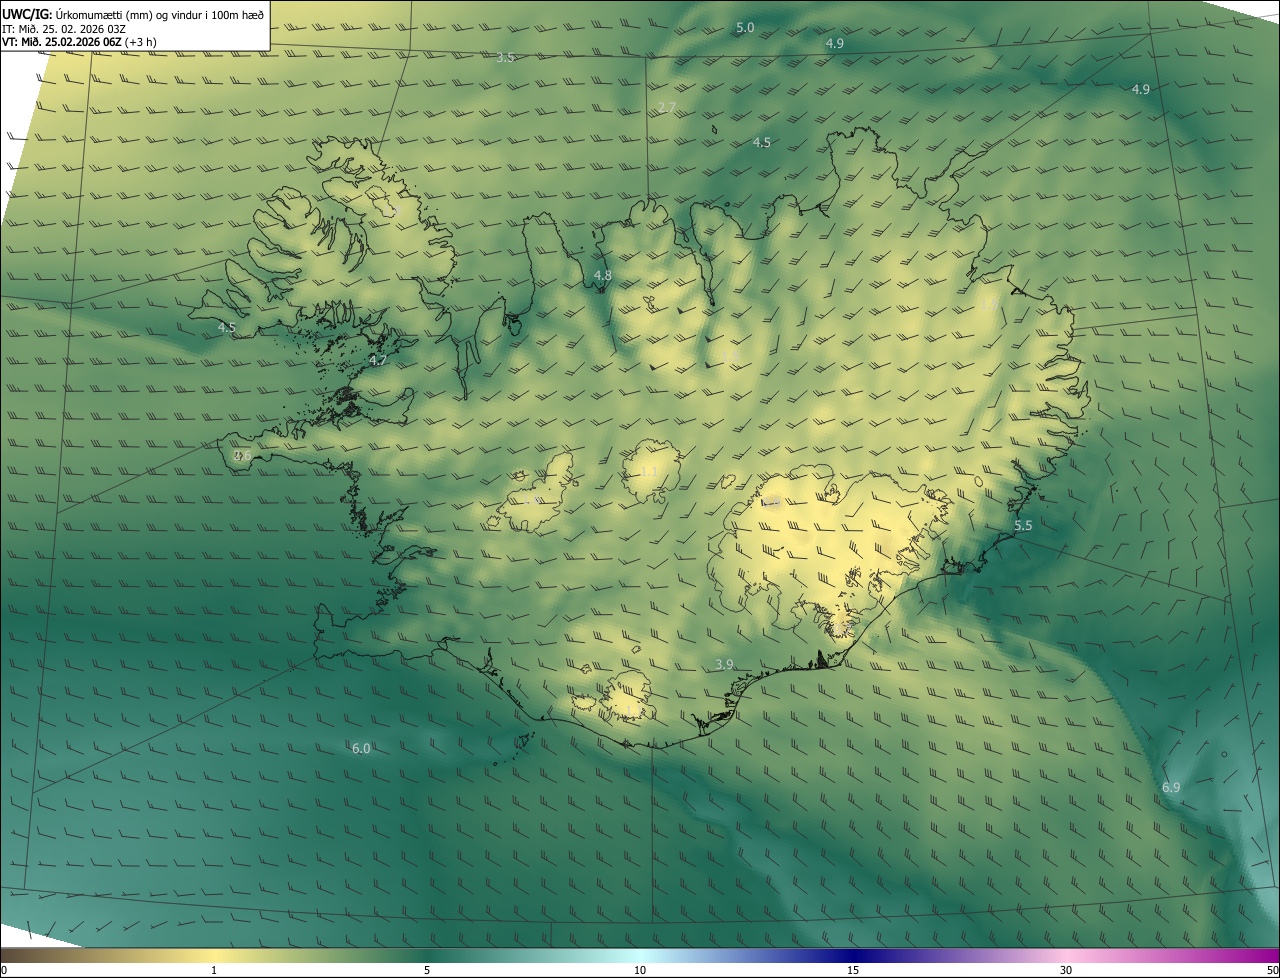Click the 0 tick on the color scale
The image size is (1280, 978).
point(4,970)
